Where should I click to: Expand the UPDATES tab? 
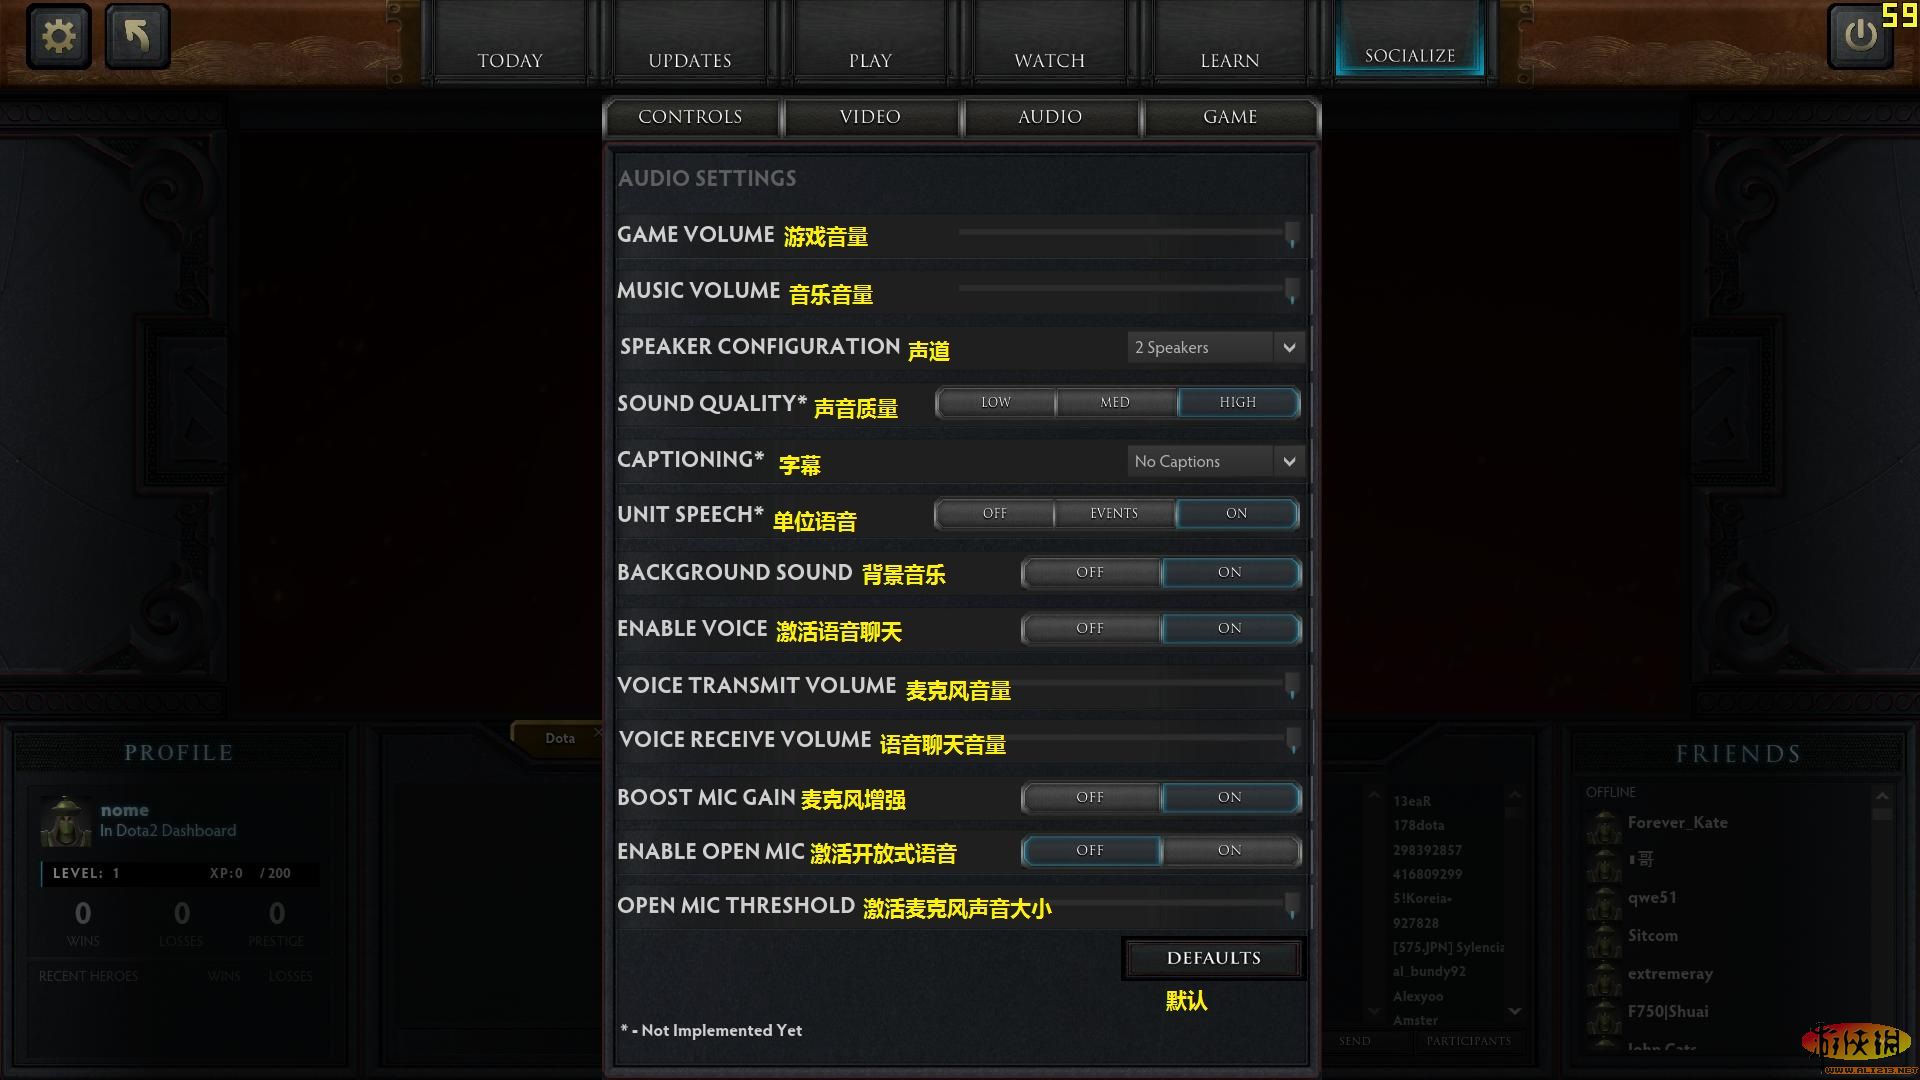688,59
